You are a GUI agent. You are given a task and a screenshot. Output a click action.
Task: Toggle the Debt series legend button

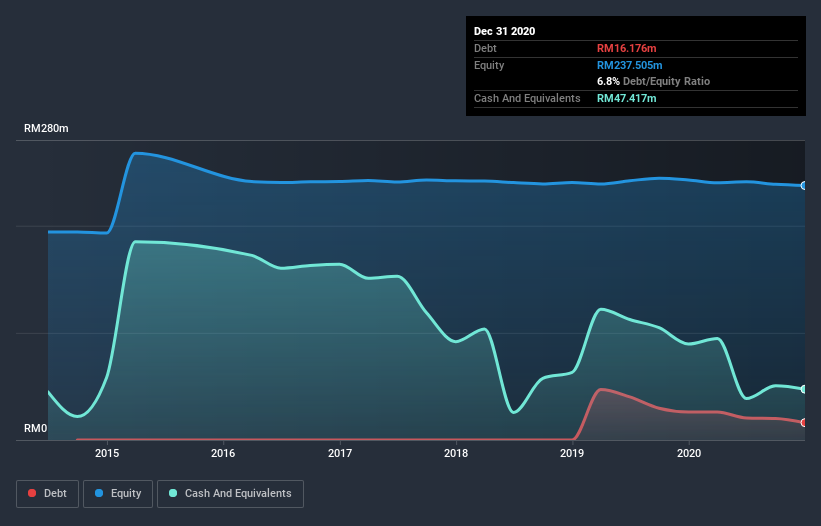tap(47, 494)
